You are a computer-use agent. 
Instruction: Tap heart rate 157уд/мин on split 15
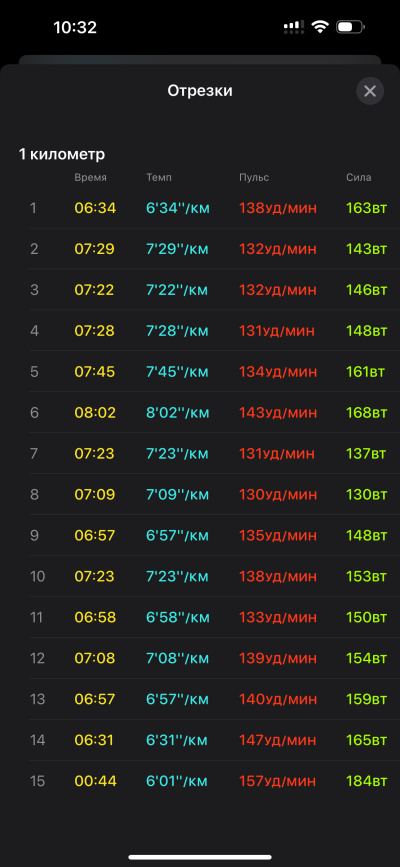(277, 781)
